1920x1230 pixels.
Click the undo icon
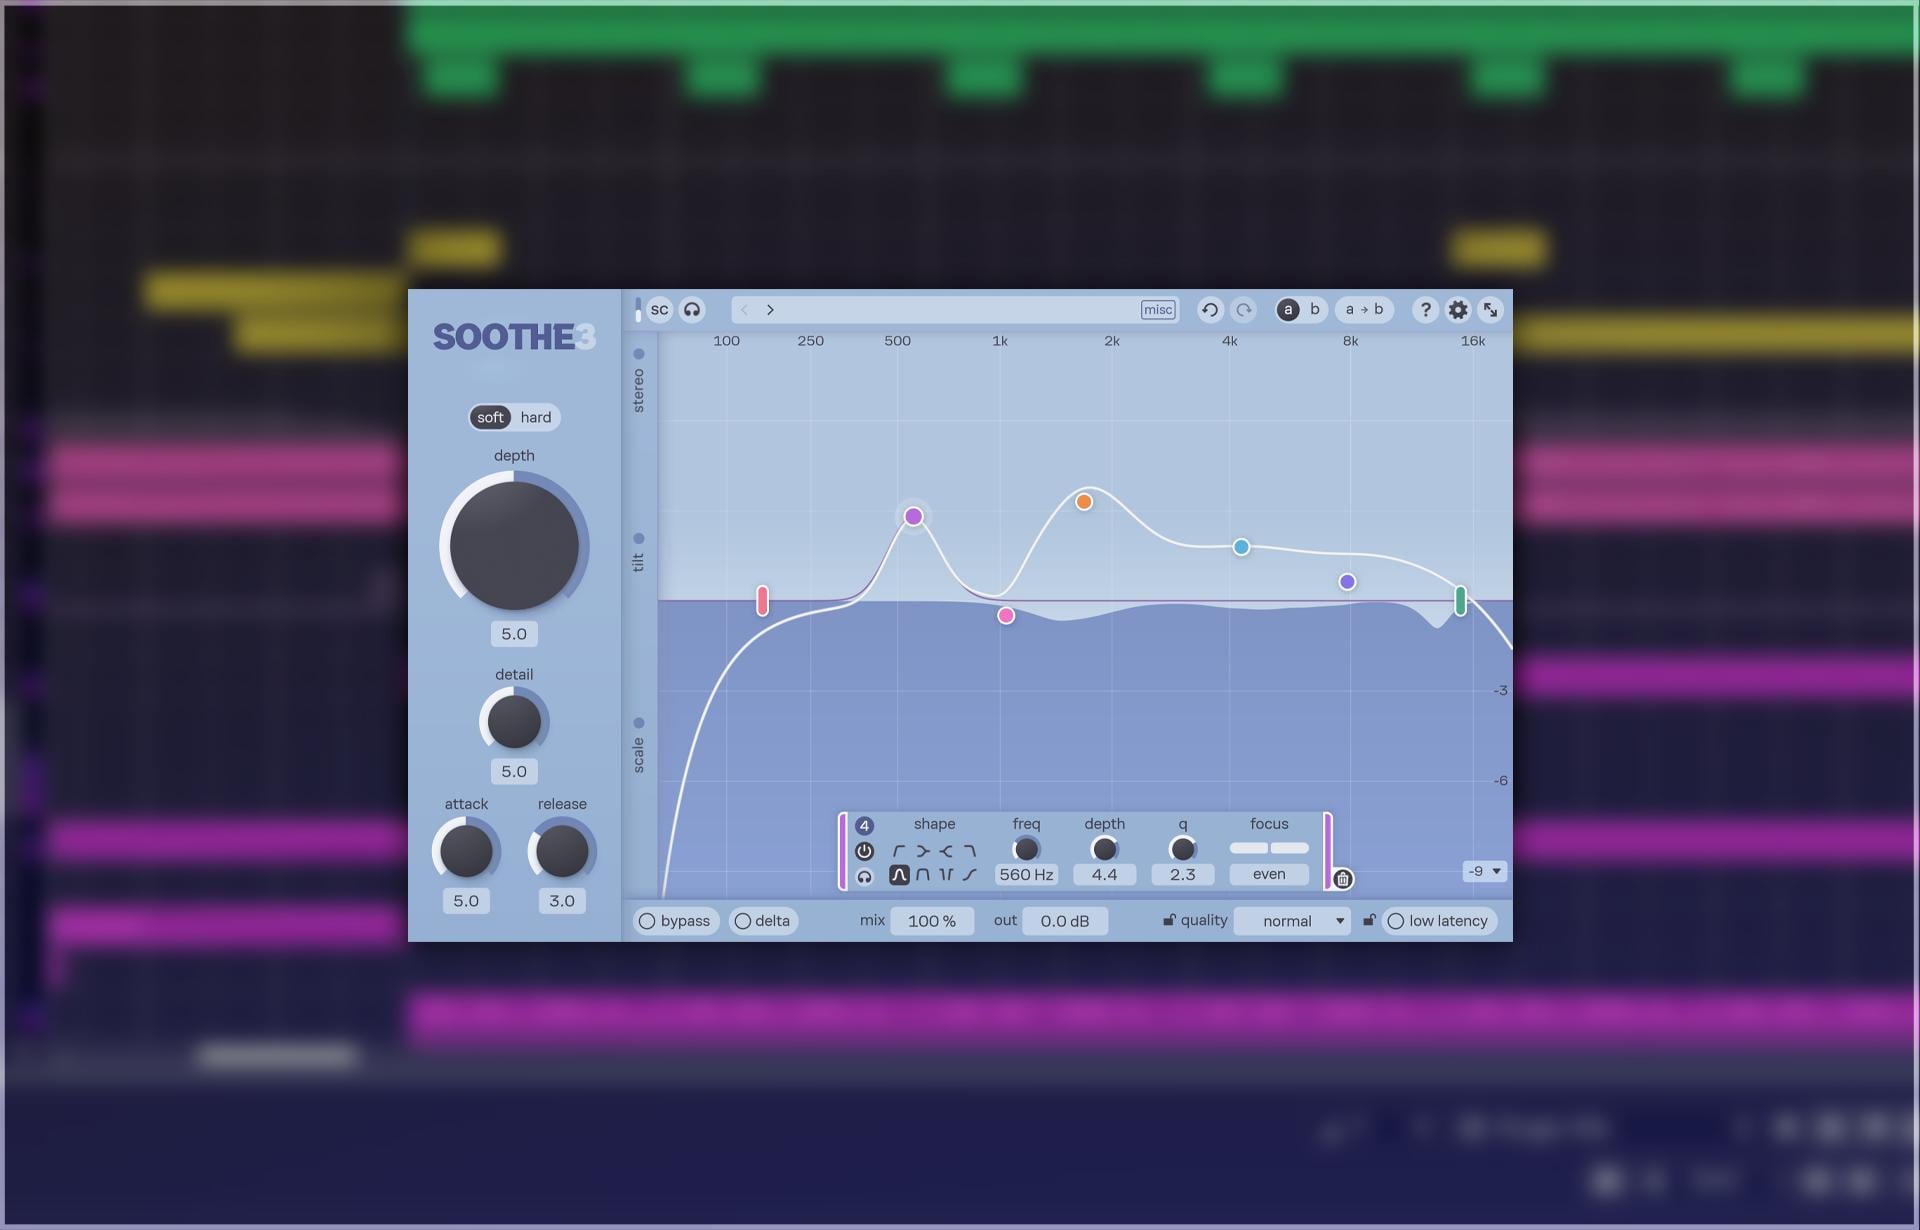(1210, 310)
